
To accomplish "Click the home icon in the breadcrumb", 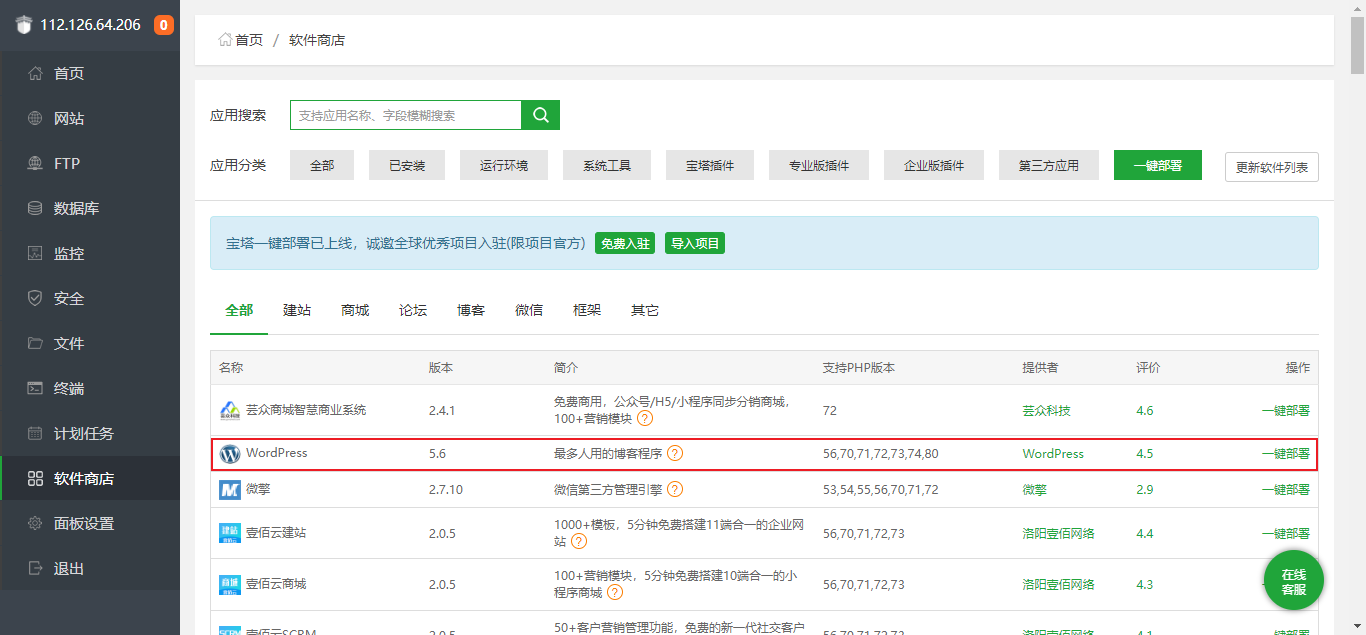I will (x=226, y=39).
